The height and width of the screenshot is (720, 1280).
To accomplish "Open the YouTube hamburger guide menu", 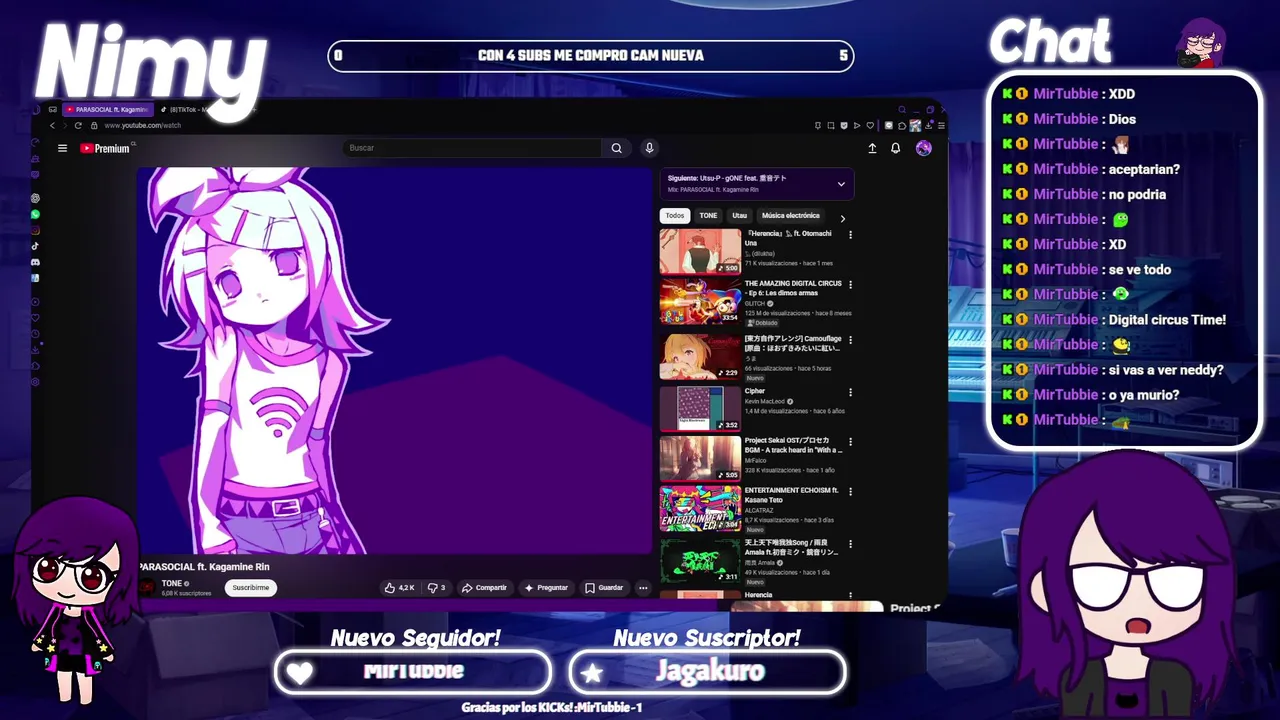I will 62,148.
